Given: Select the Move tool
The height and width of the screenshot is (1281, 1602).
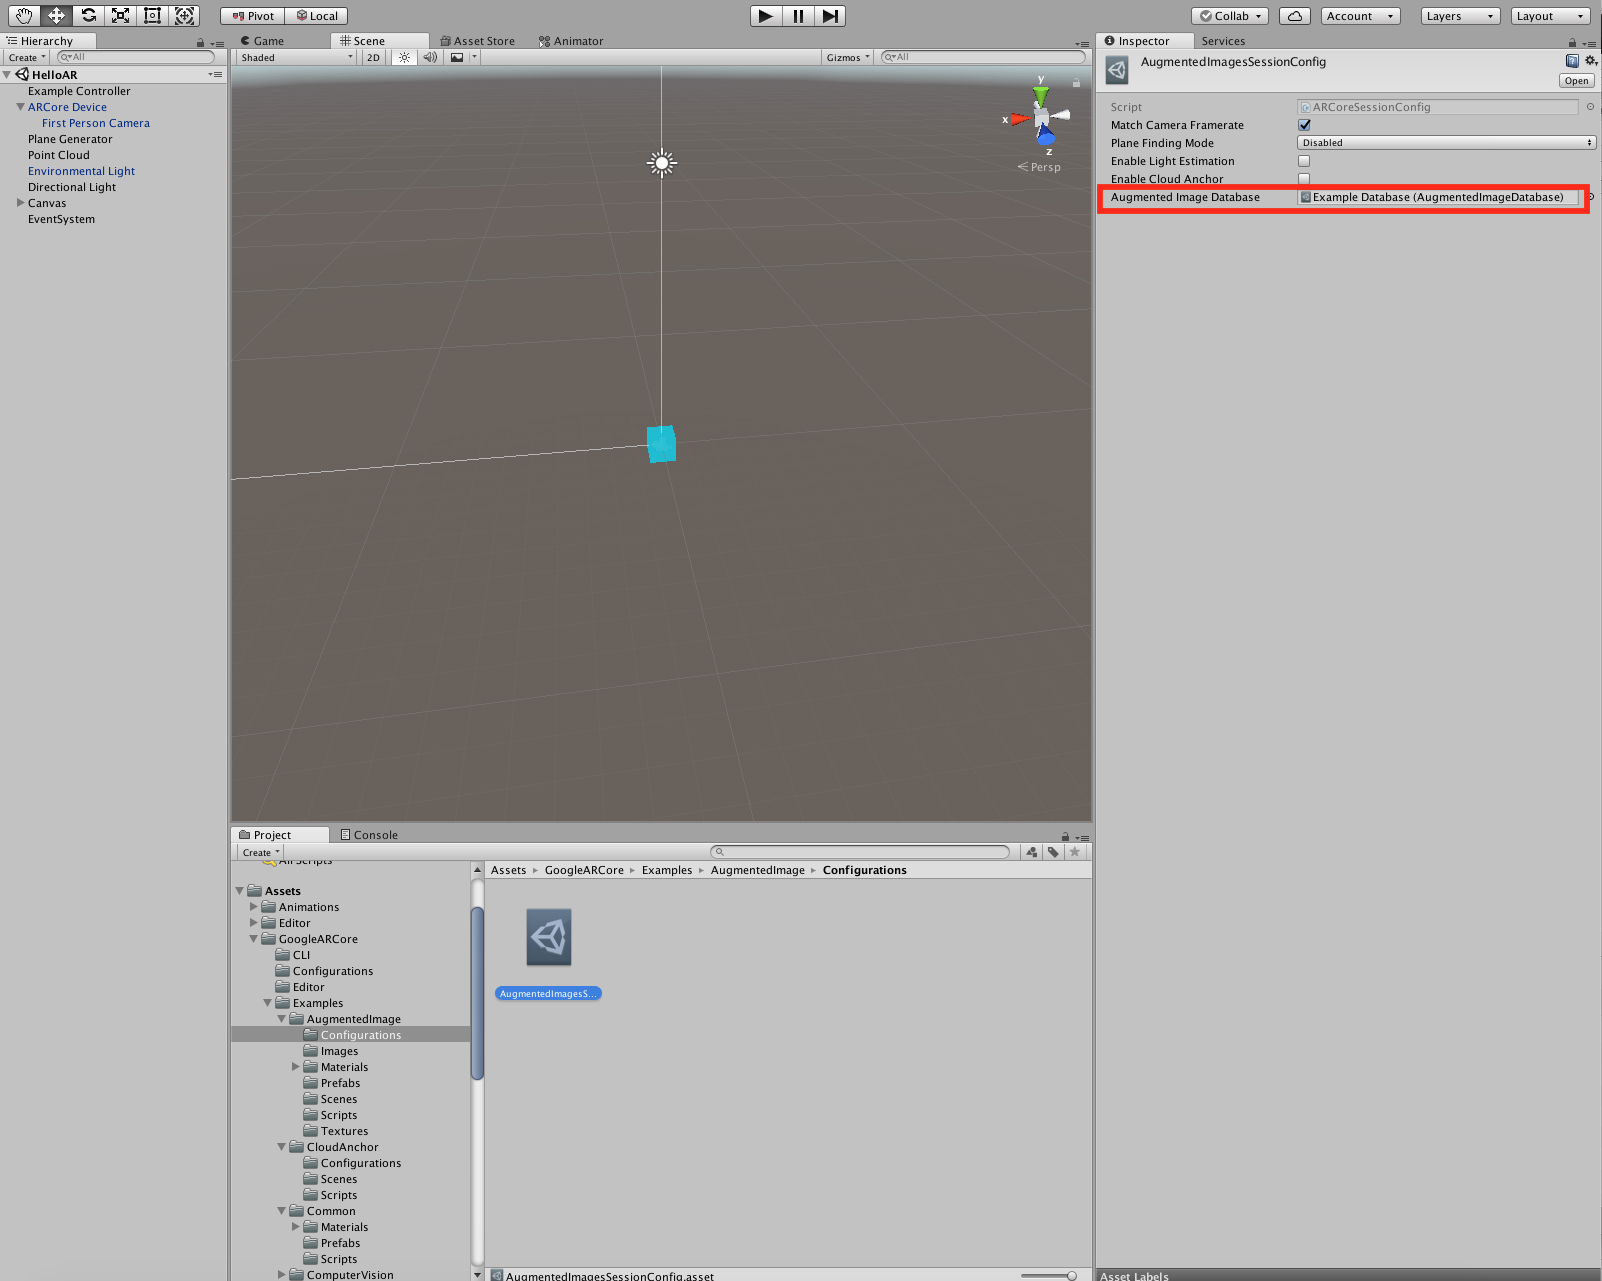Looking at the screenshot, I should coord(56,16).
